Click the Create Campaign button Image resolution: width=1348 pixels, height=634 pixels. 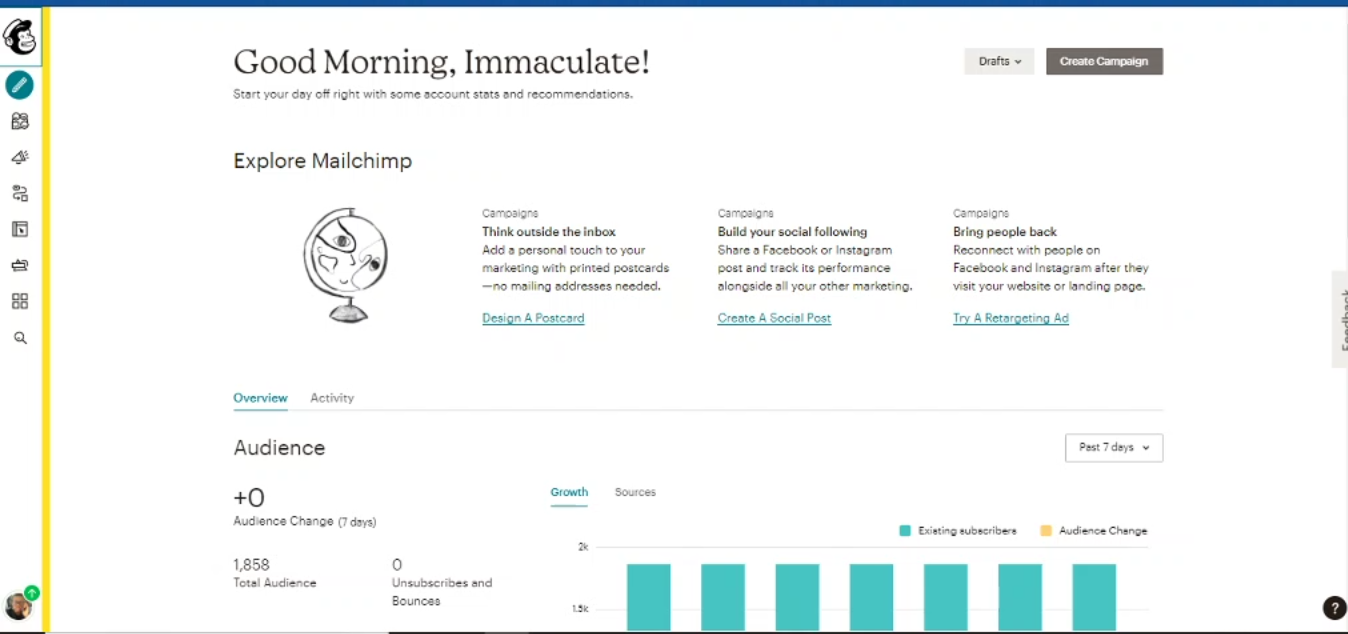tap(1104, 61)
